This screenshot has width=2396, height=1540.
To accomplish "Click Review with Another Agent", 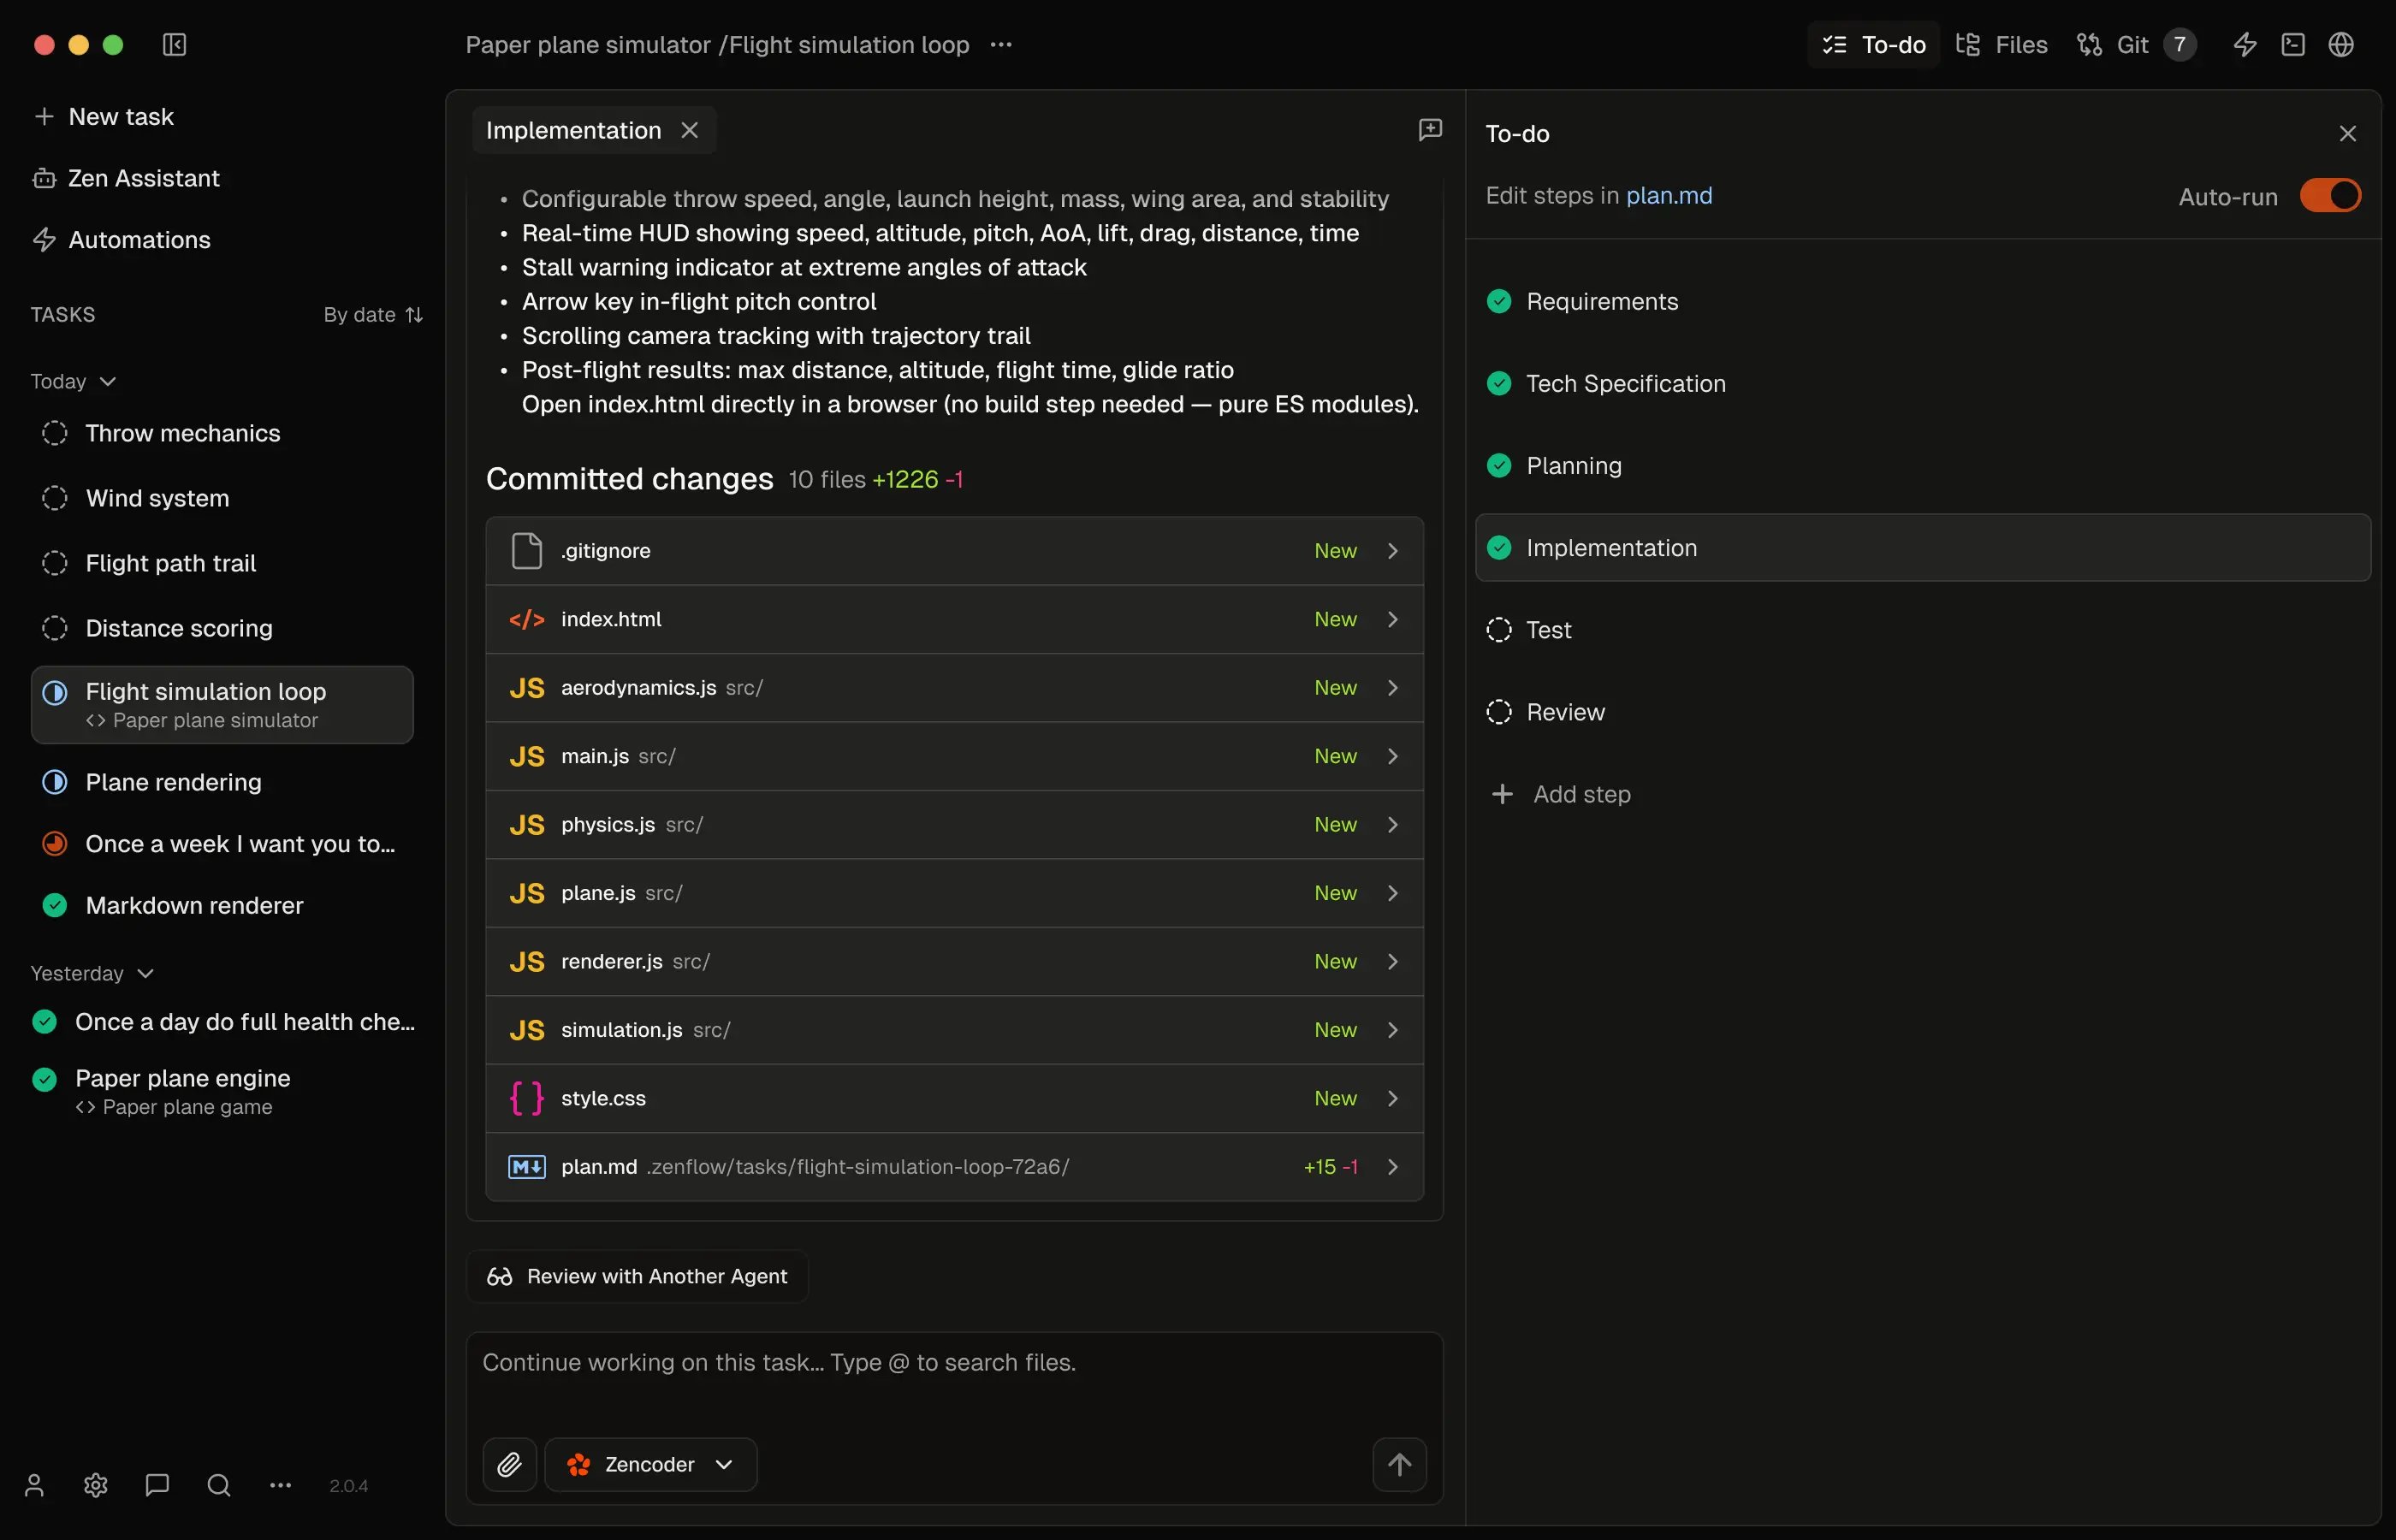I will click(x=637, y=1274).
